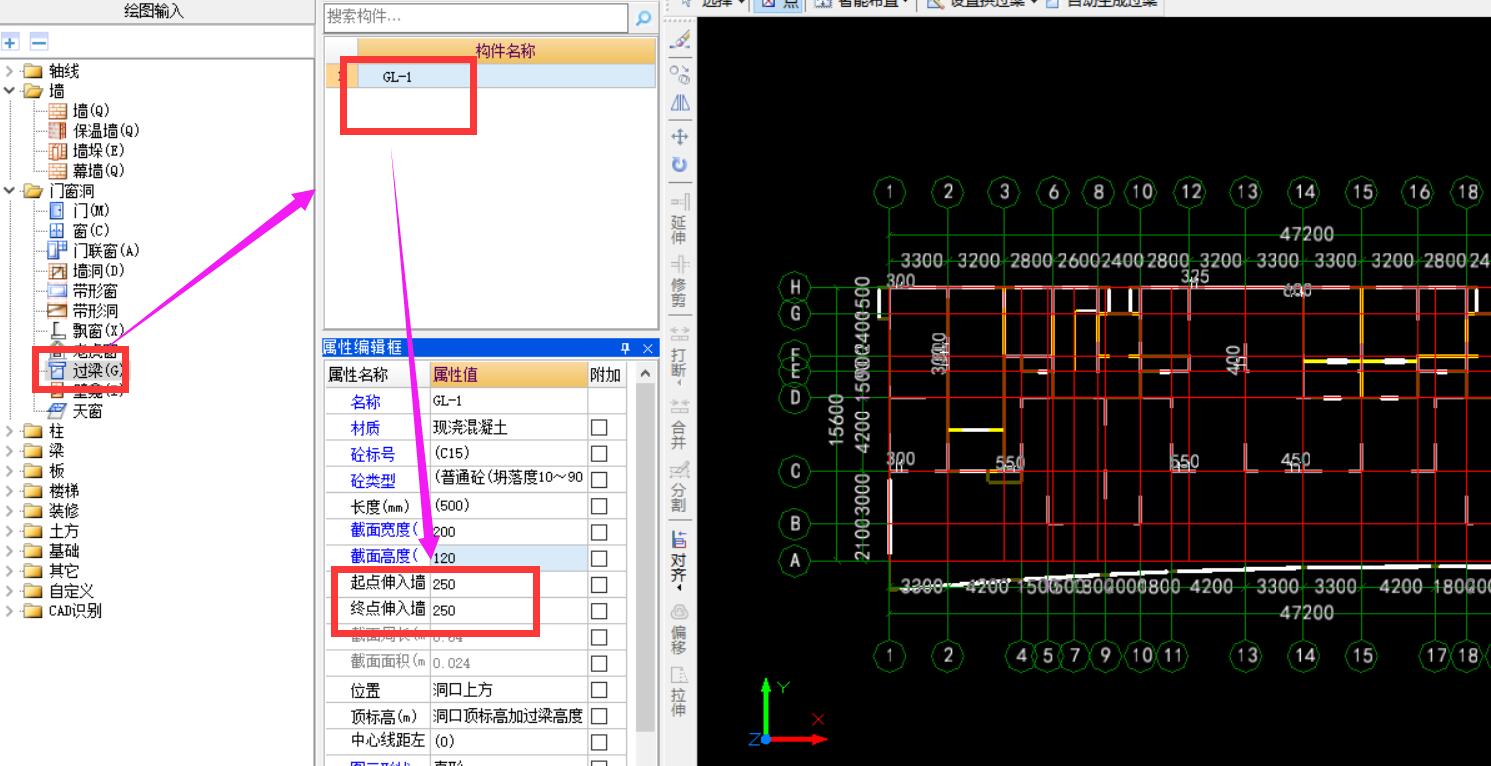Screen dimensions: 1491x766
Task: Toggle 附加 checkbox for 位置 row
Action: [x=599, y=689]
